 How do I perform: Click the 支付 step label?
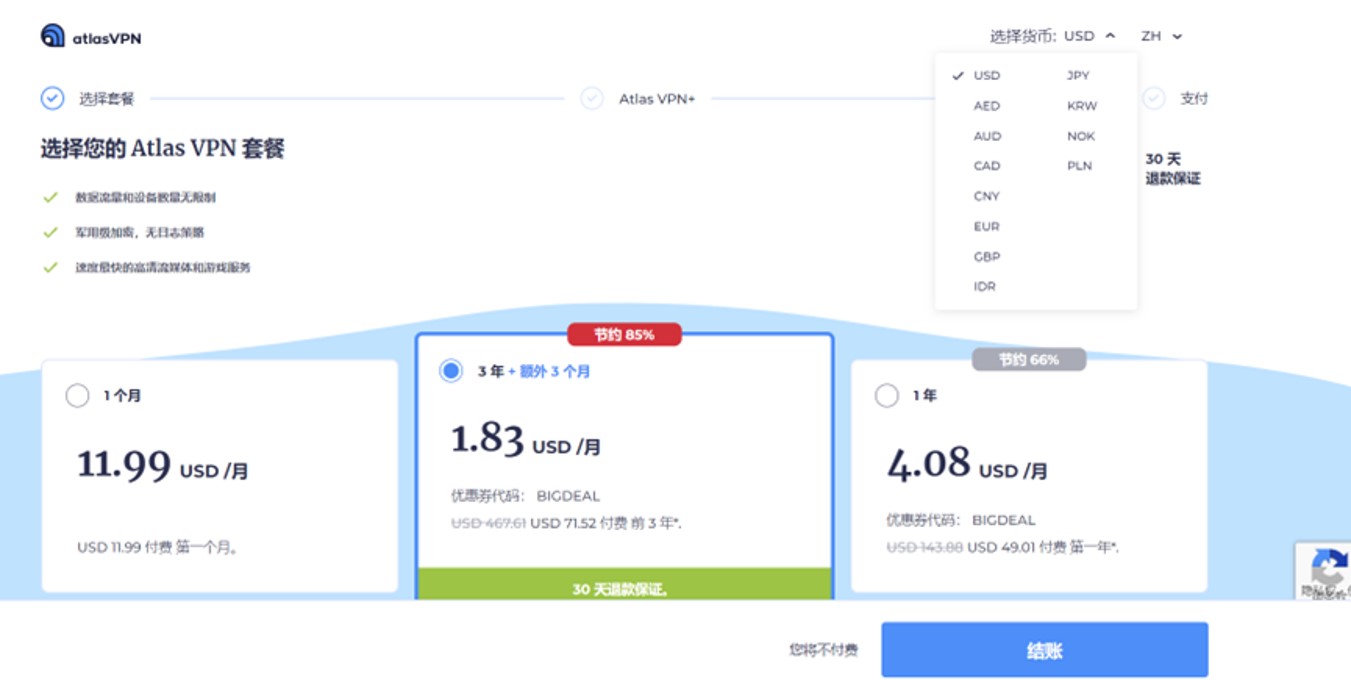point(1194,99)
